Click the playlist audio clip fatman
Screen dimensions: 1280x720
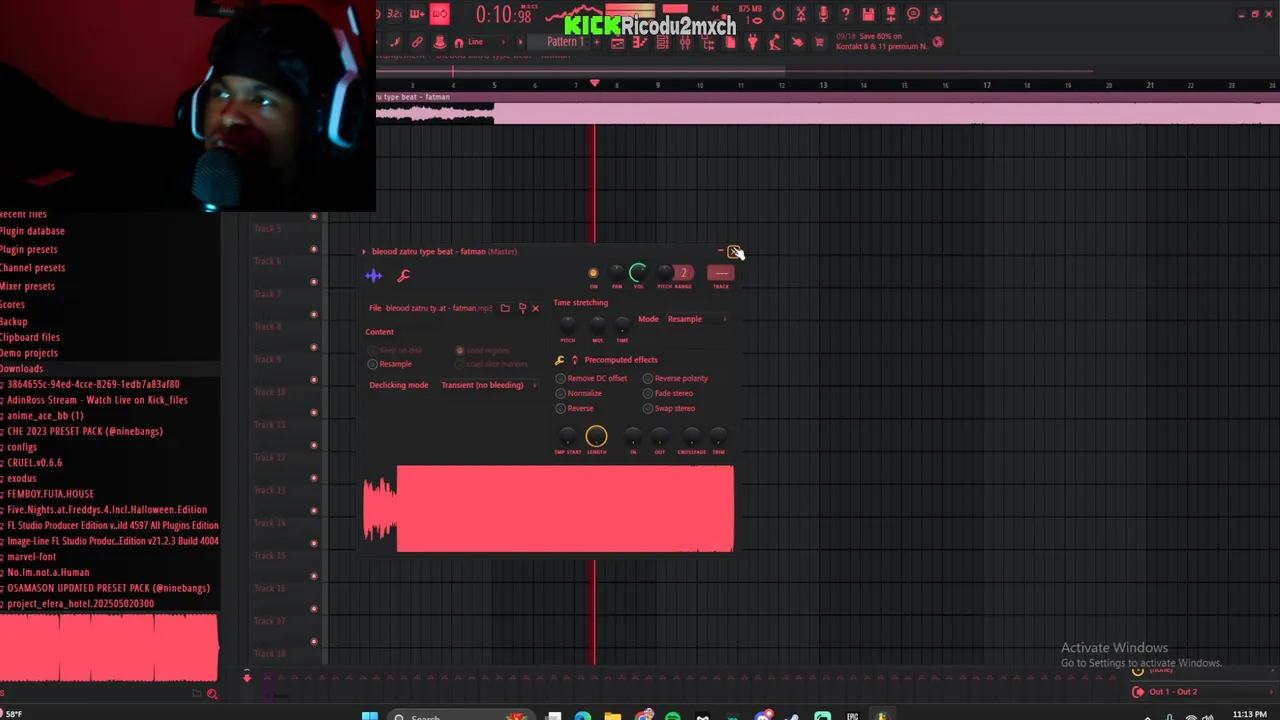pyautogui.click(x=826, y=108)
